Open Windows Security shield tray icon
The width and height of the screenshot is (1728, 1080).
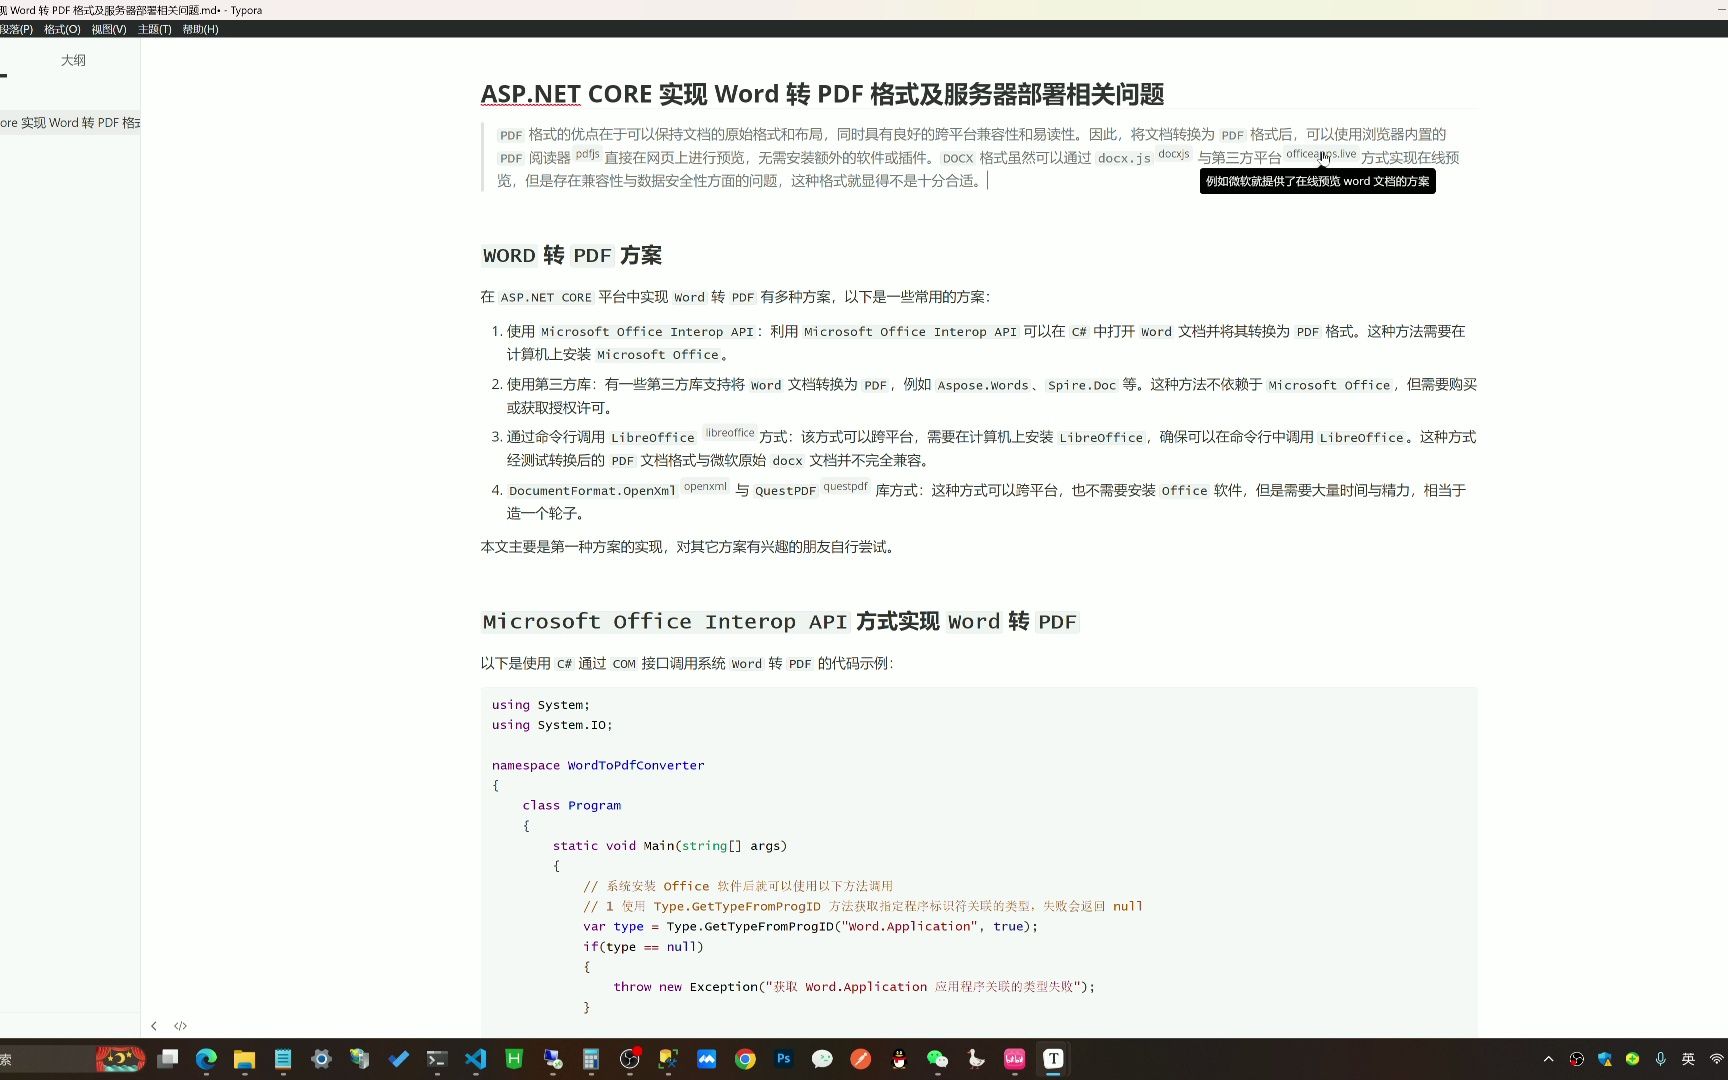[x=1605, y=1059]
